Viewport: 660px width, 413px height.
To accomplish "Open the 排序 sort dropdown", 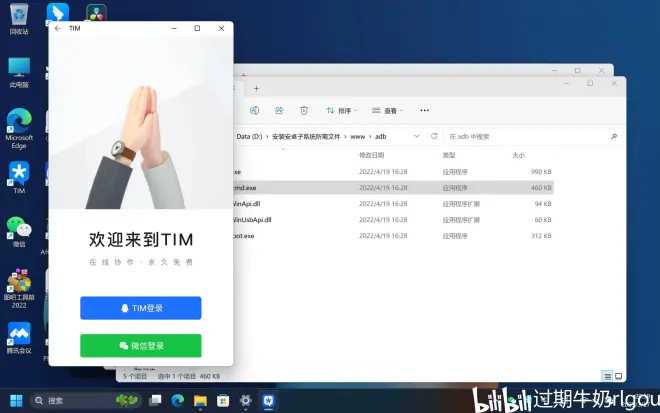I will coord(341,110).
